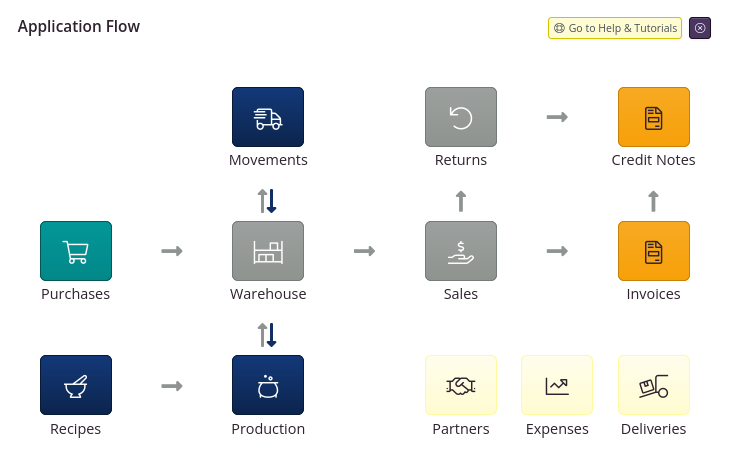Open the Invoices orange tile

coord(654,251)
